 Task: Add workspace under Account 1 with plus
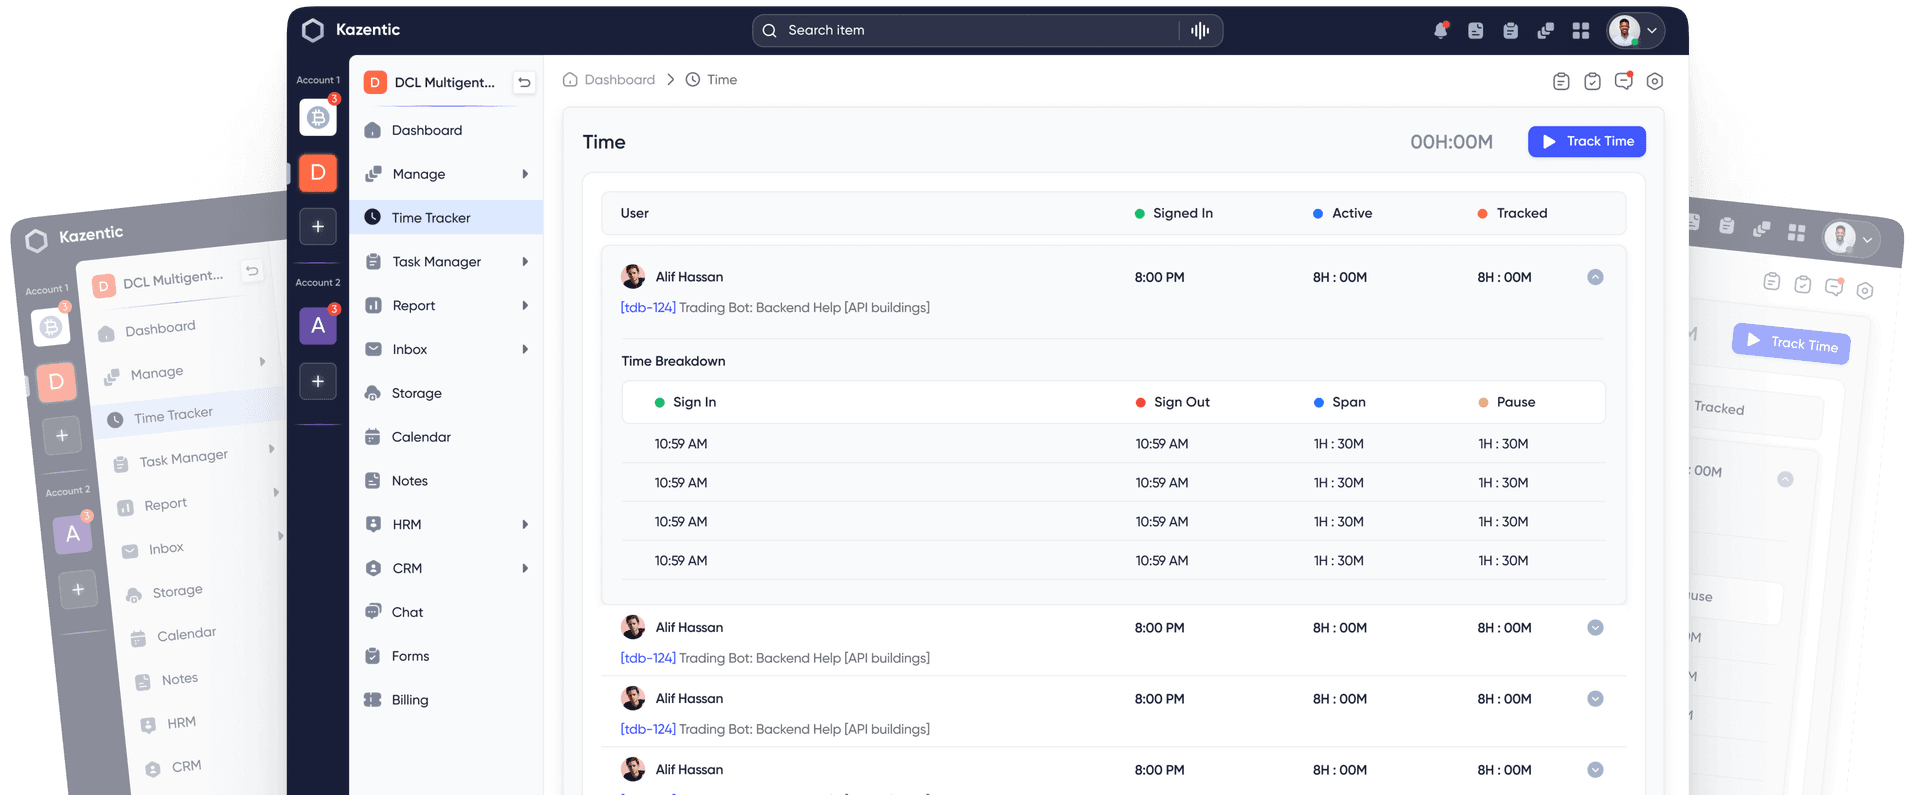click(318, 226)
